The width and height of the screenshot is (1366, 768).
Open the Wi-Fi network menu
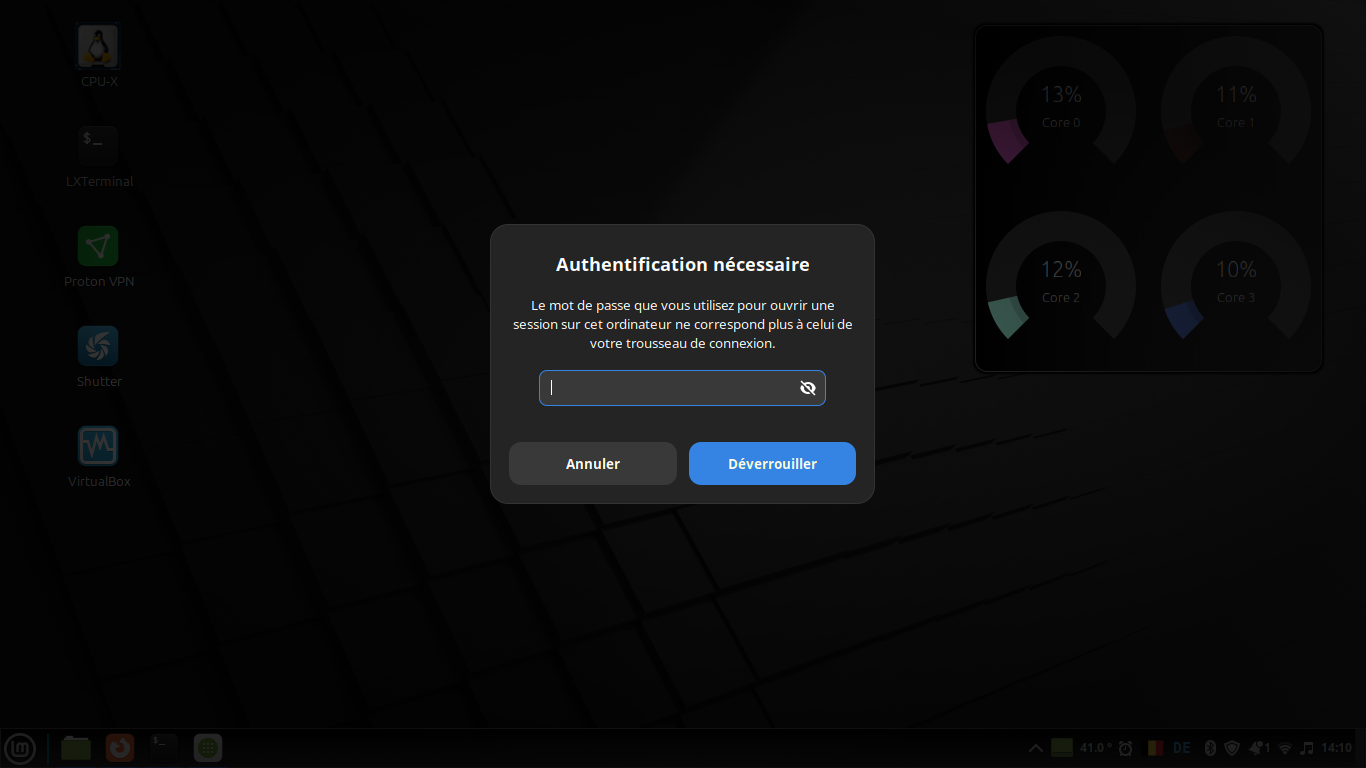tap(1285, 748)
